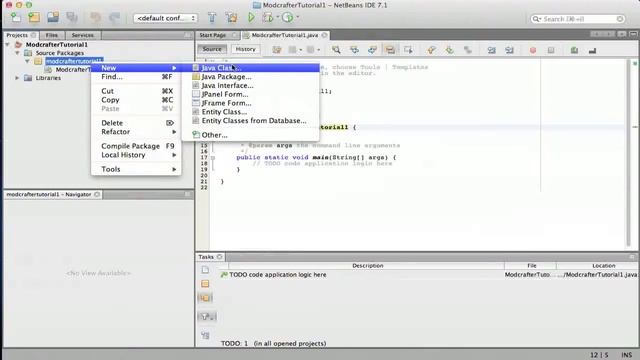
Task: Collapse the ModcrafterTutorial1 project node
Action: point(8,44)
